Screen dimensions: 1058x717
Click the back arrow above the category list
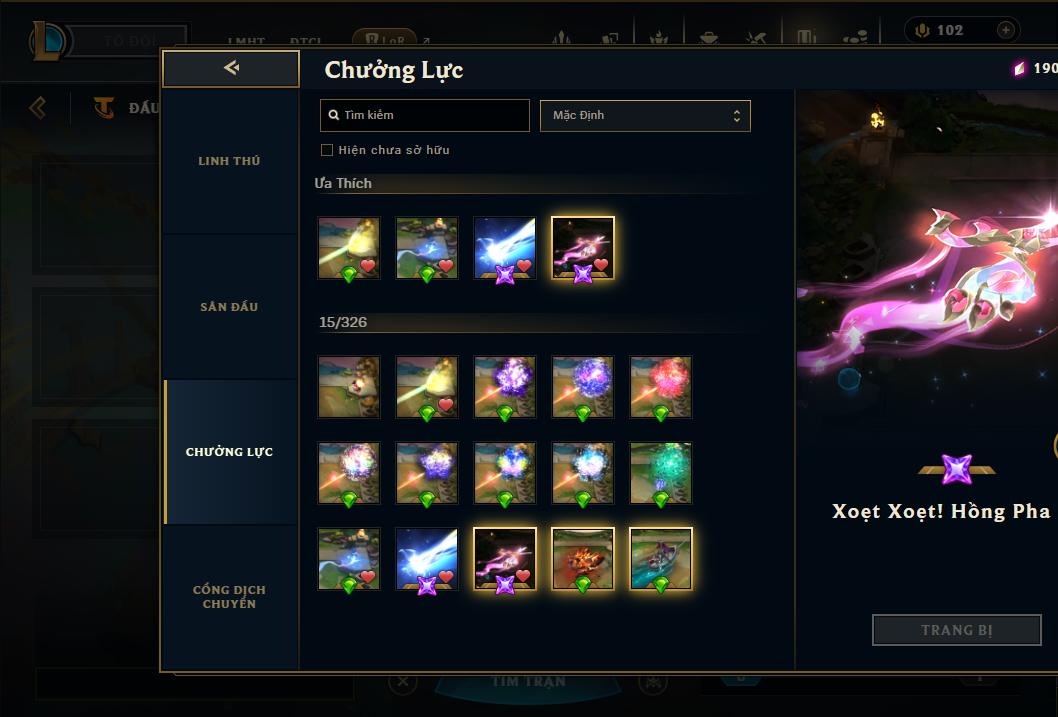231,67
